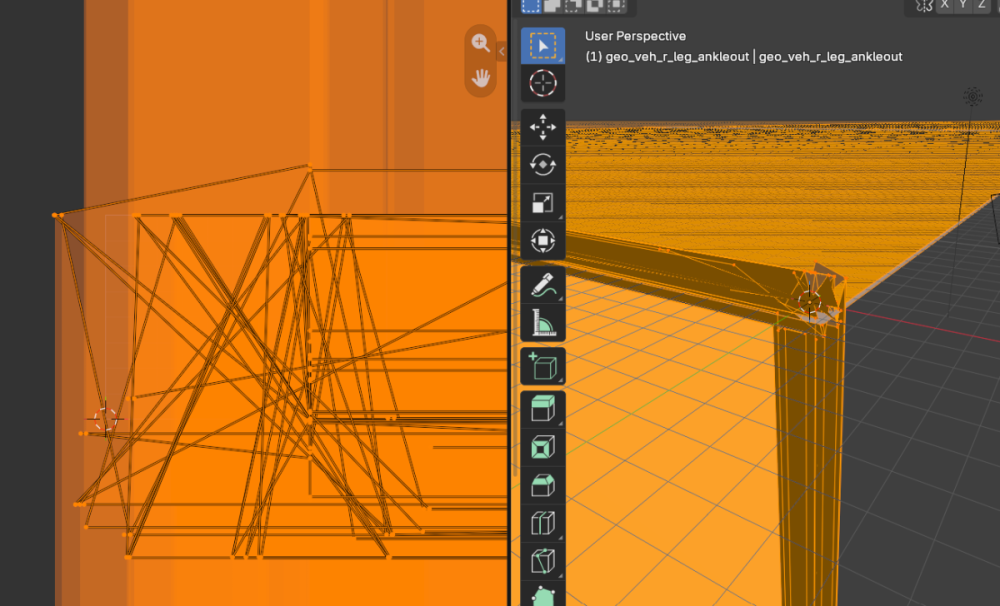Choose the Subtract Selection mode
The height and width of the screenshot is (606, 1000).
[573, 6]
